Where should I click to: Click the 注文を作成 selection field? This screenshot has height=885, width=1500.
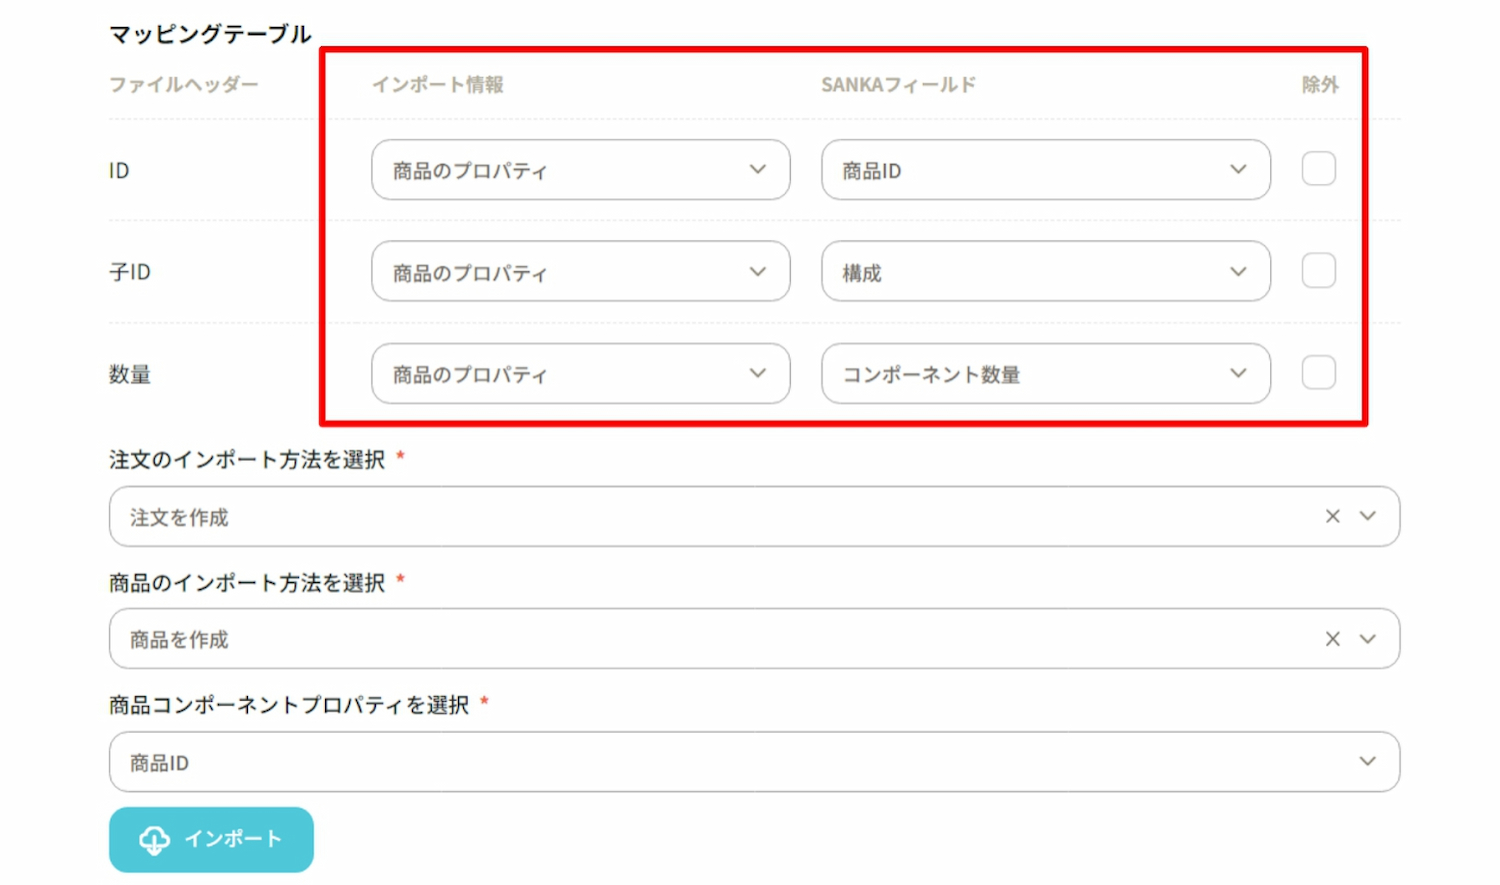point(700,517)
